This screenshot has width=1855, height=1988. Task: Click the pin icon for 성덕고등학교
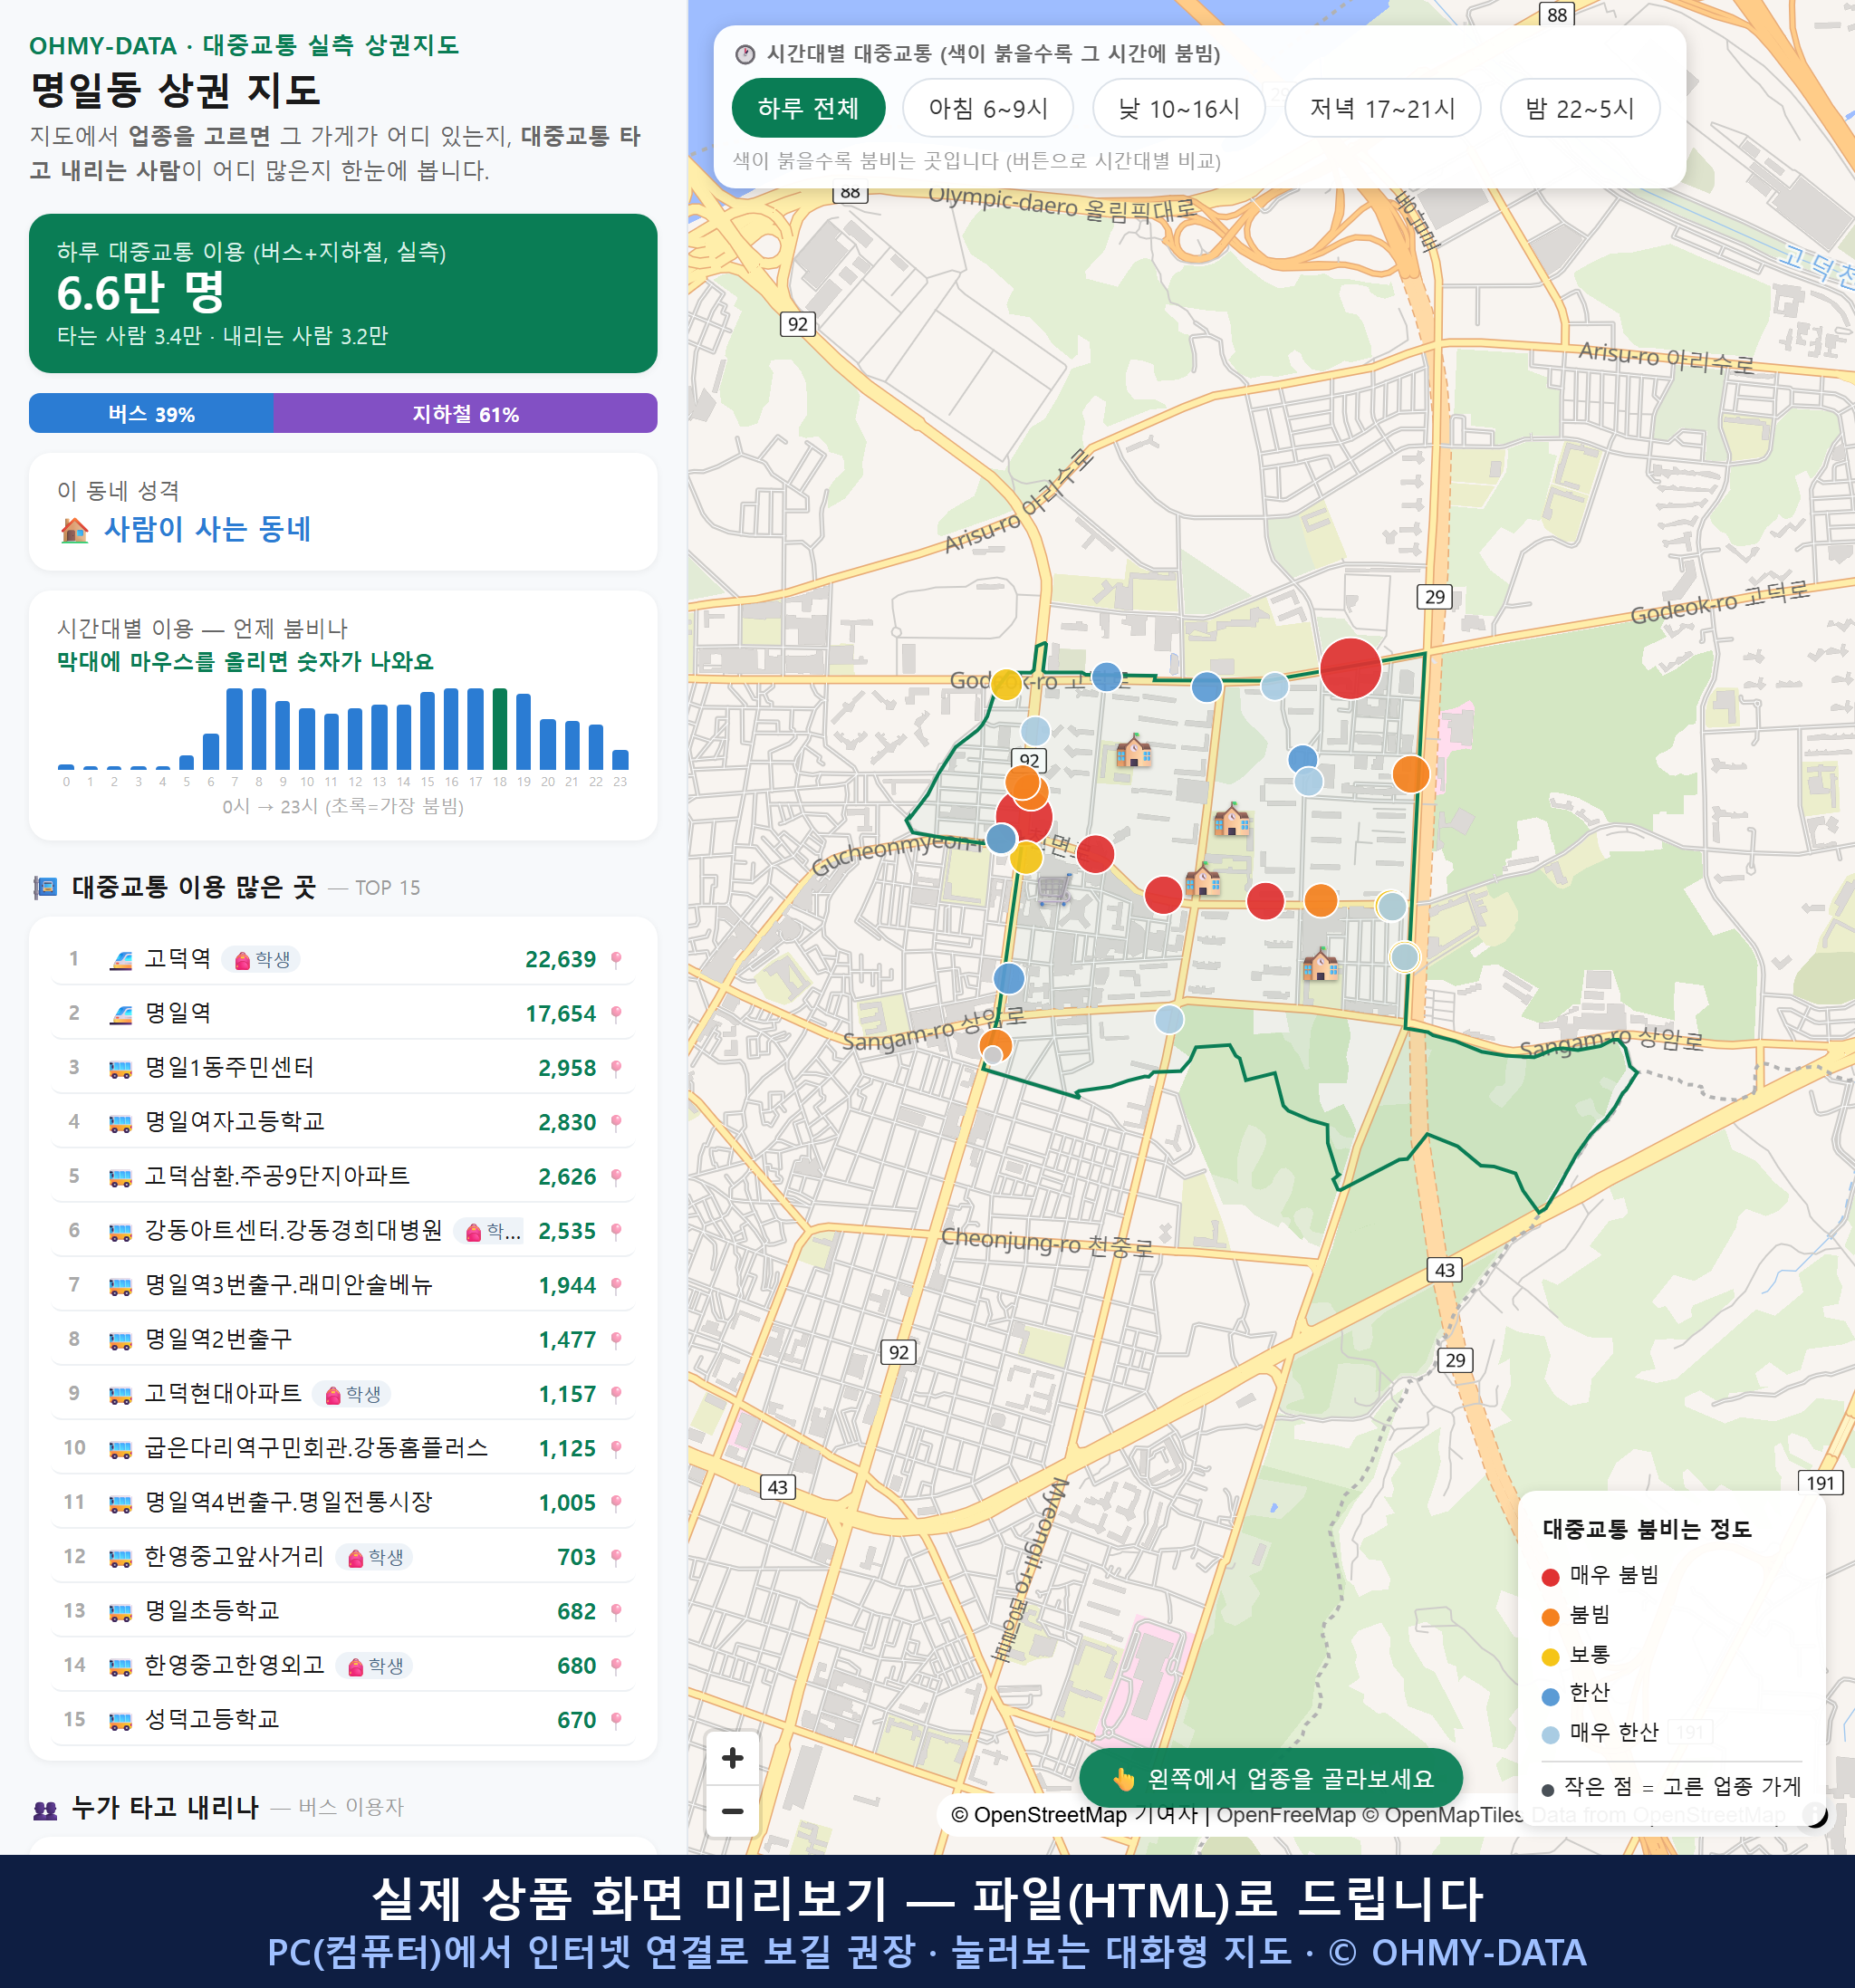616,1720
